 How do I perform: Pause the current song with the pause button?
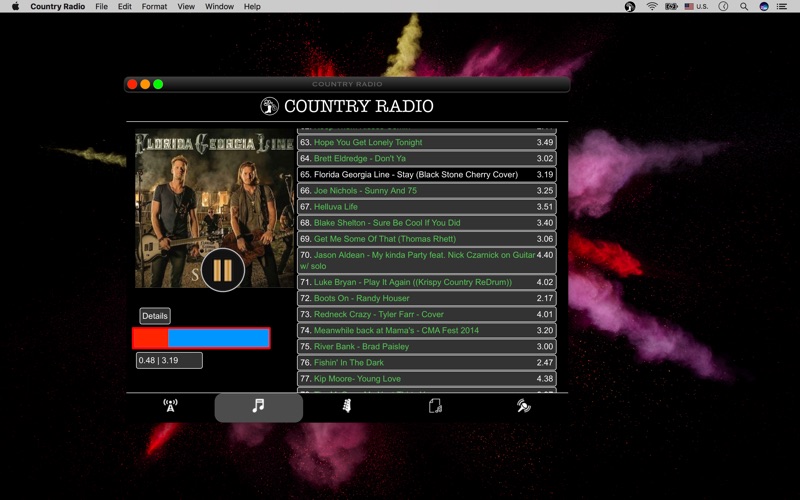[223, 270]
